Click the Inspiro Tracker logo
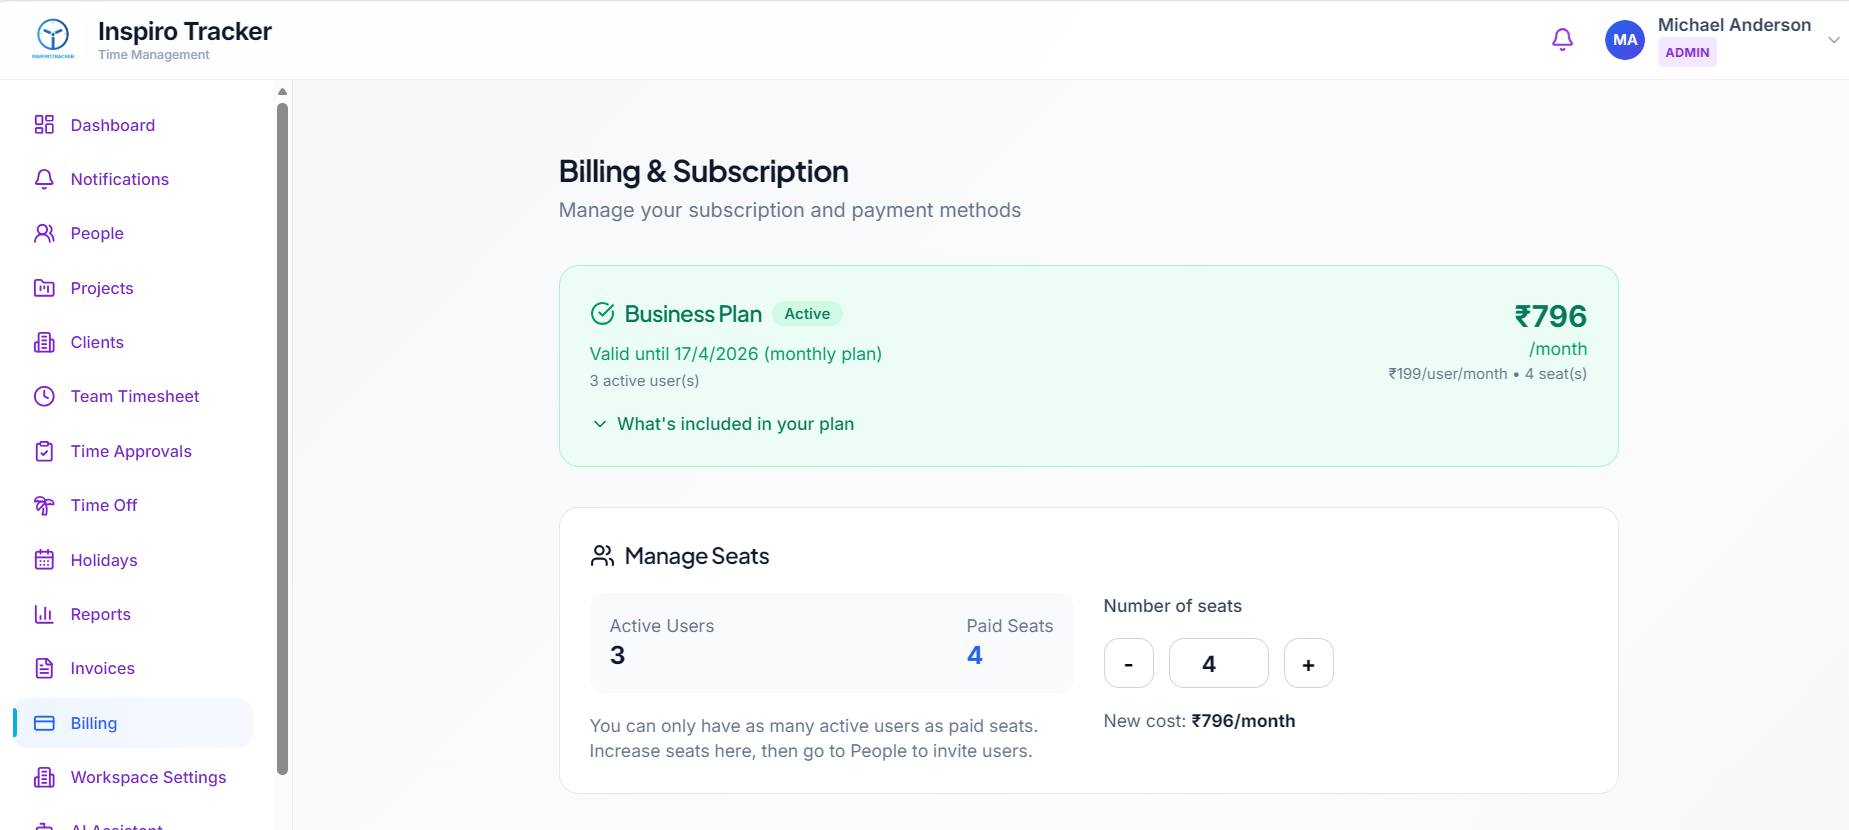The image size is (1849, 830). (52, 37)
